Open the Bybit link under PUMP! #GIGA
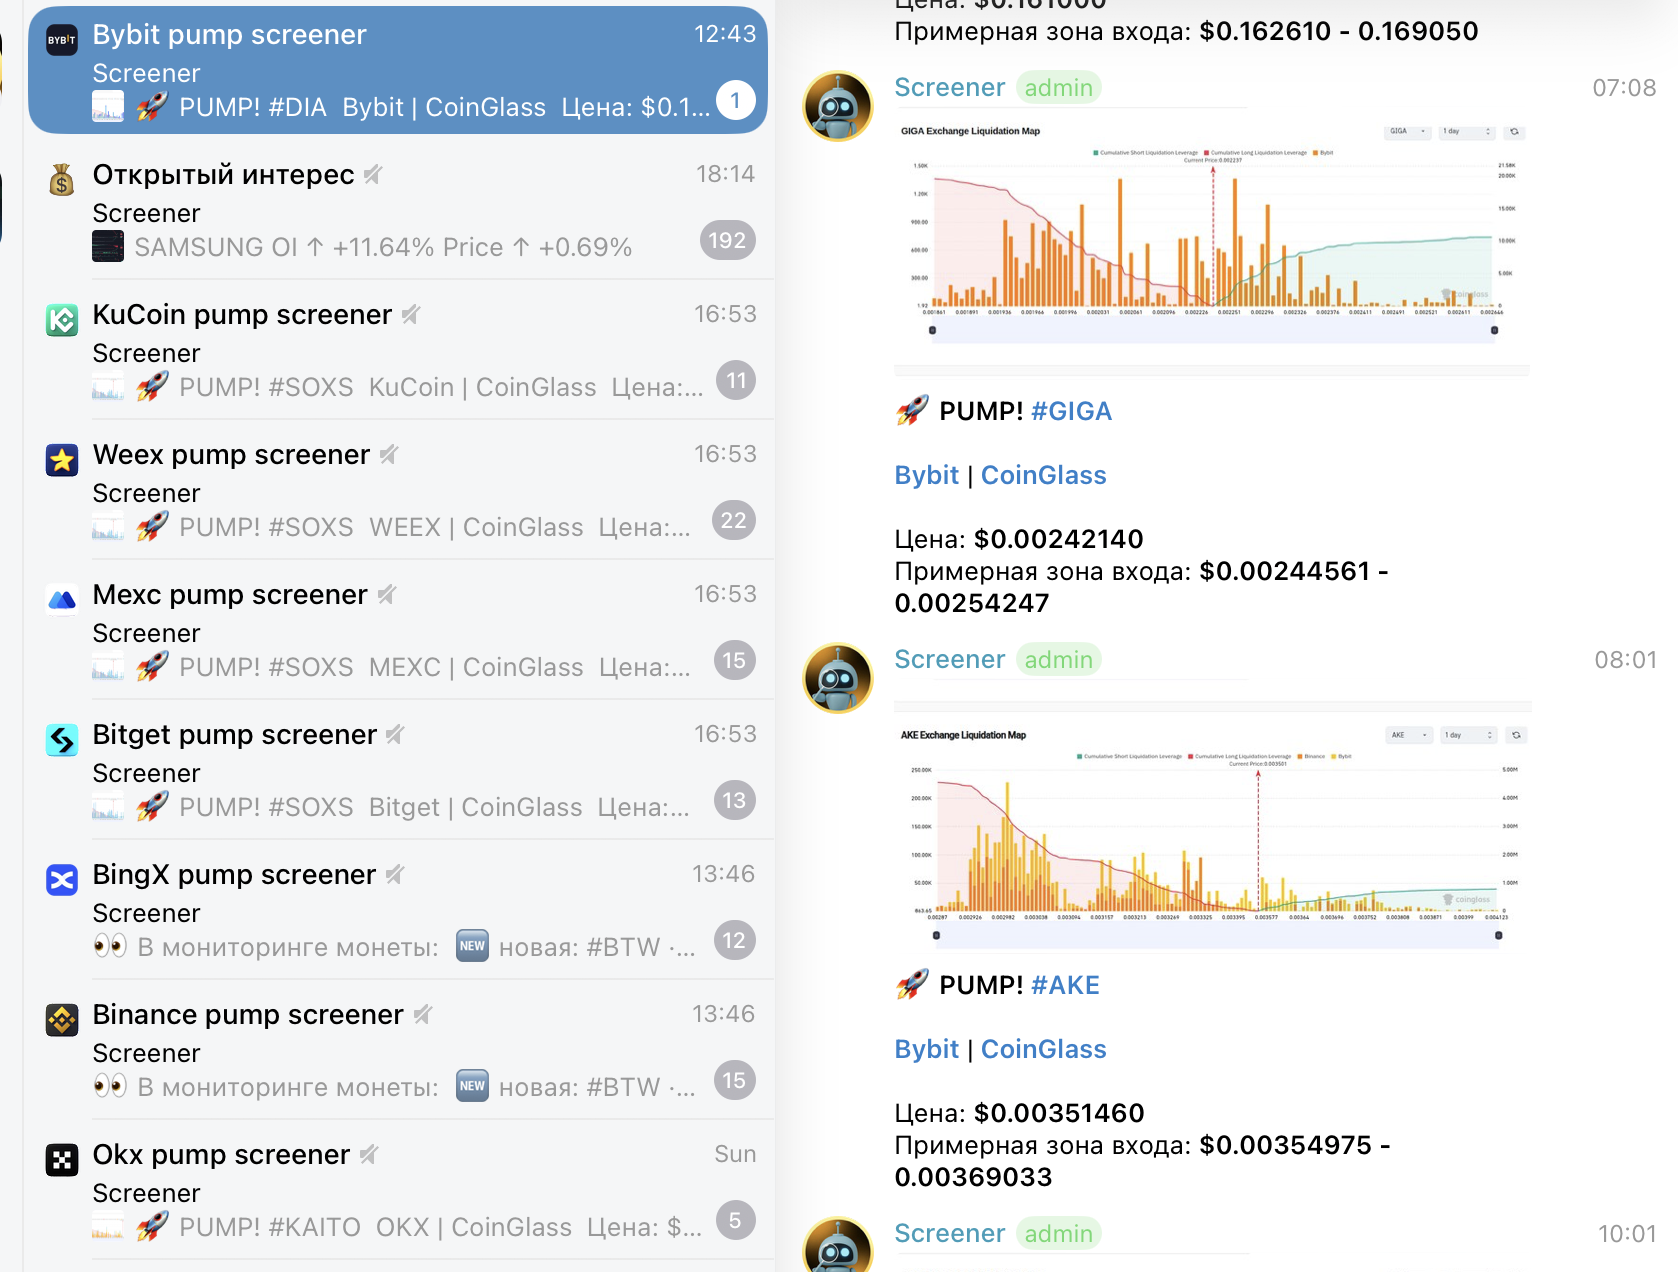 click(926, 475)
